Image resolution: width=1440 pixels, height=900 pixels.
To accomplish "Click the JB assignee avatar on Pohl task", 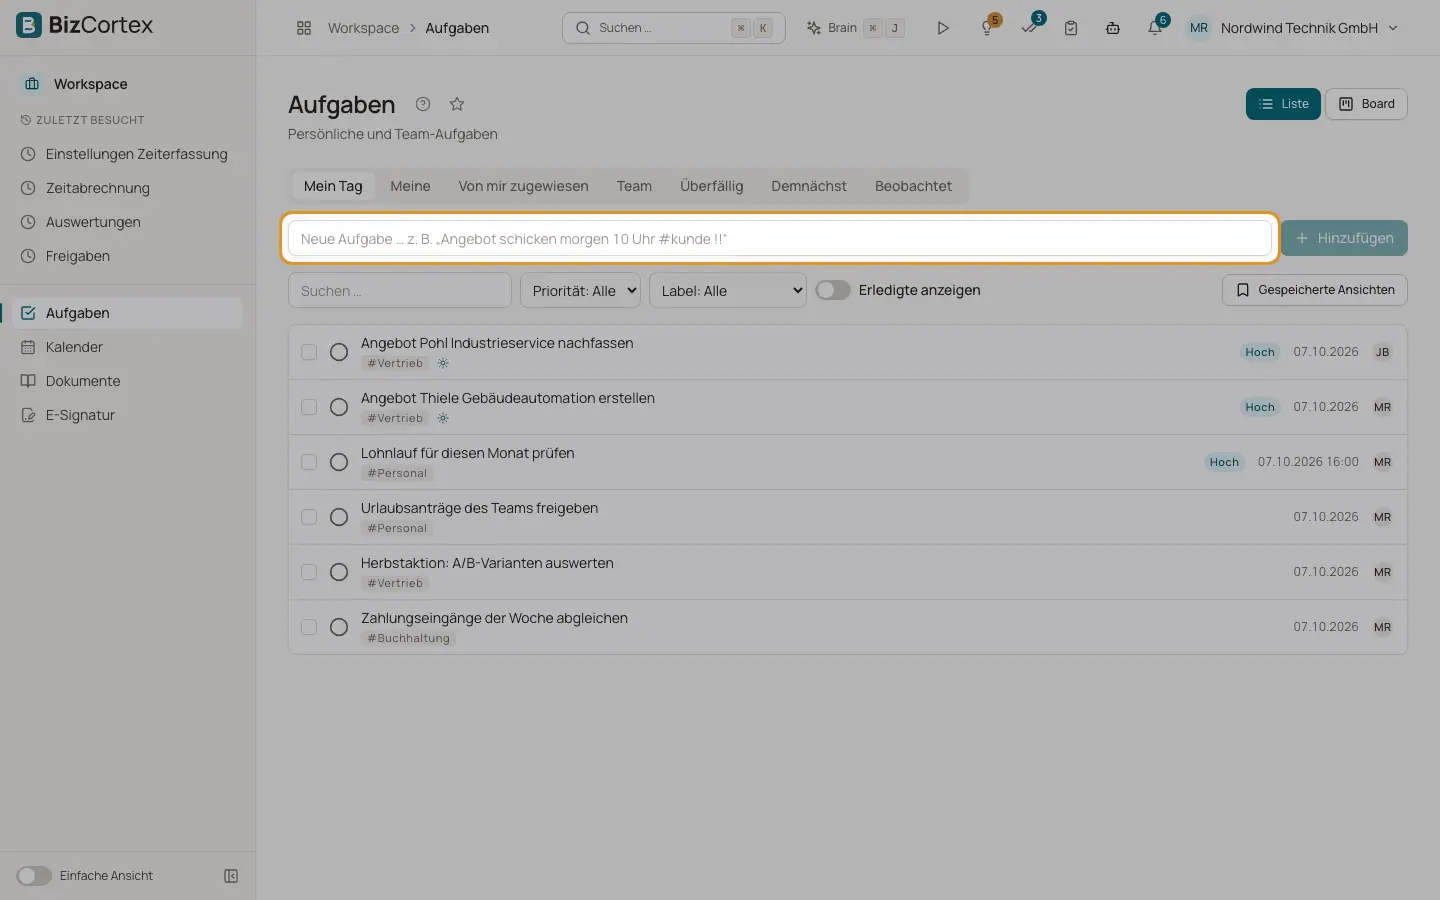I will coord(1383,352).
